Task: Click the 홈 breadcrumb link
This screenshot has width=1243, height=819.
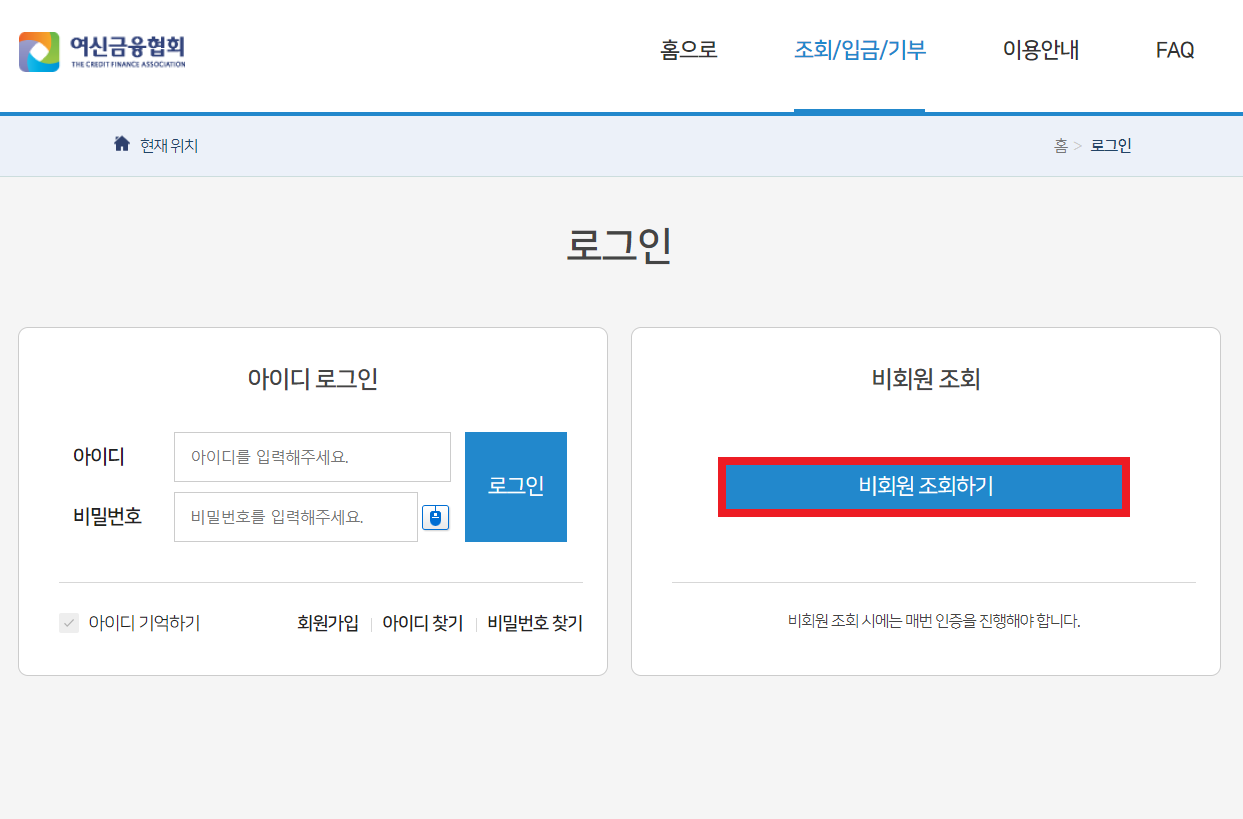Action: click(1061, 146)
